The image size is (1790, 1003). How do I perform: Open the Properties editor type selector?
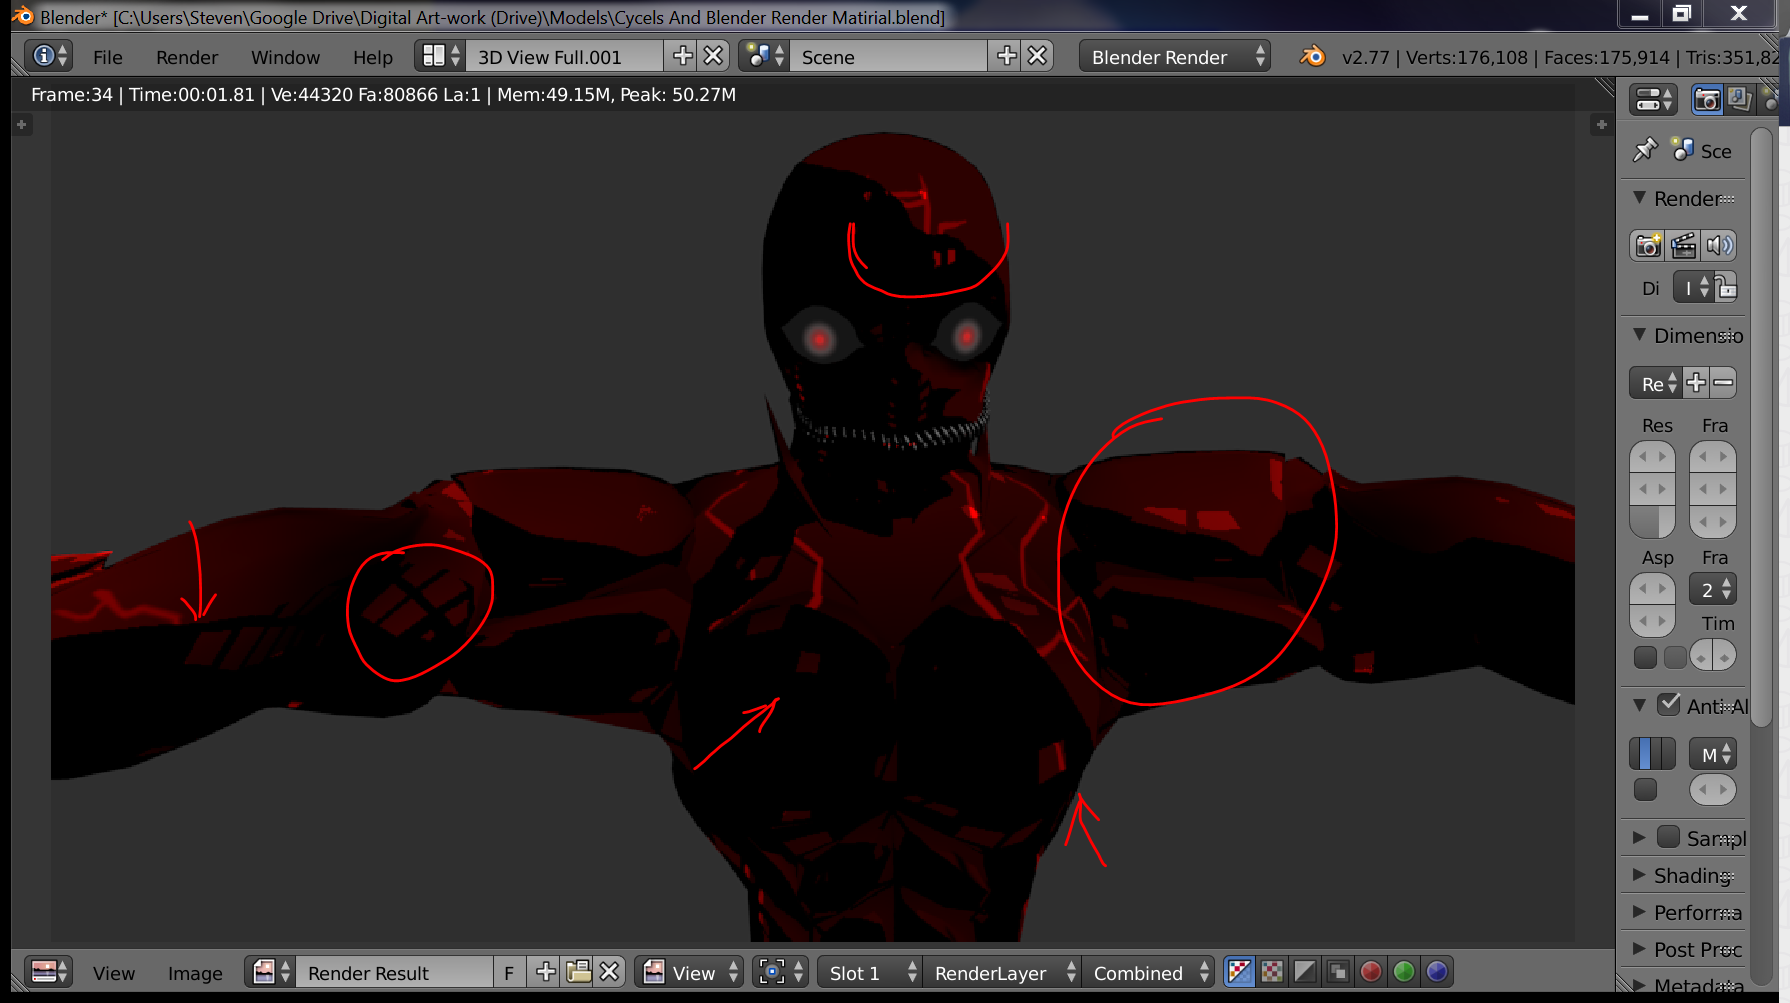point(1653,99)
